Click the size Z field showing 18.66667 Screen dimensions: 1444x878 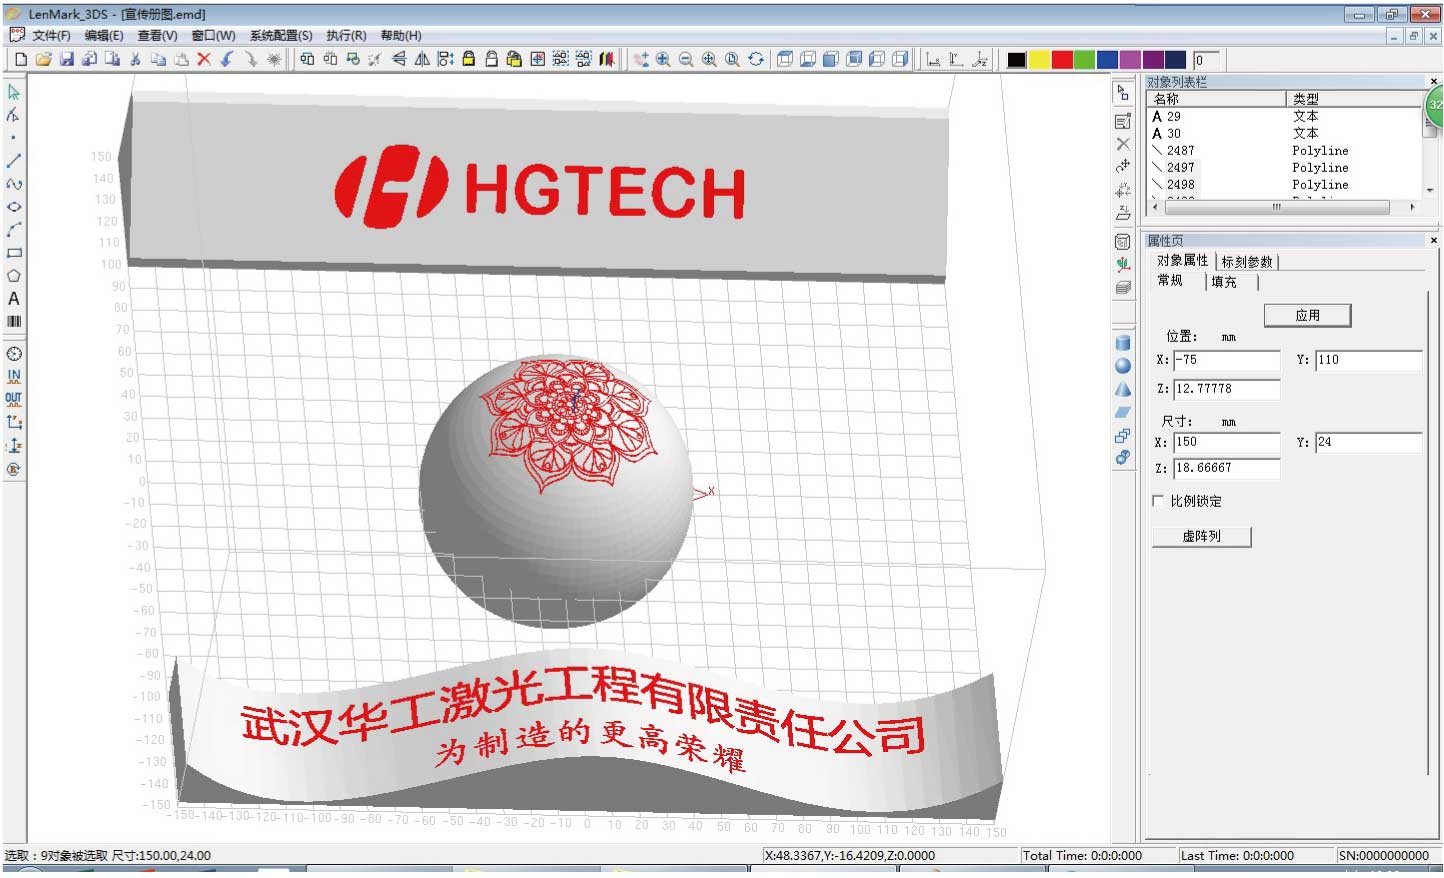click(1226, 468)
